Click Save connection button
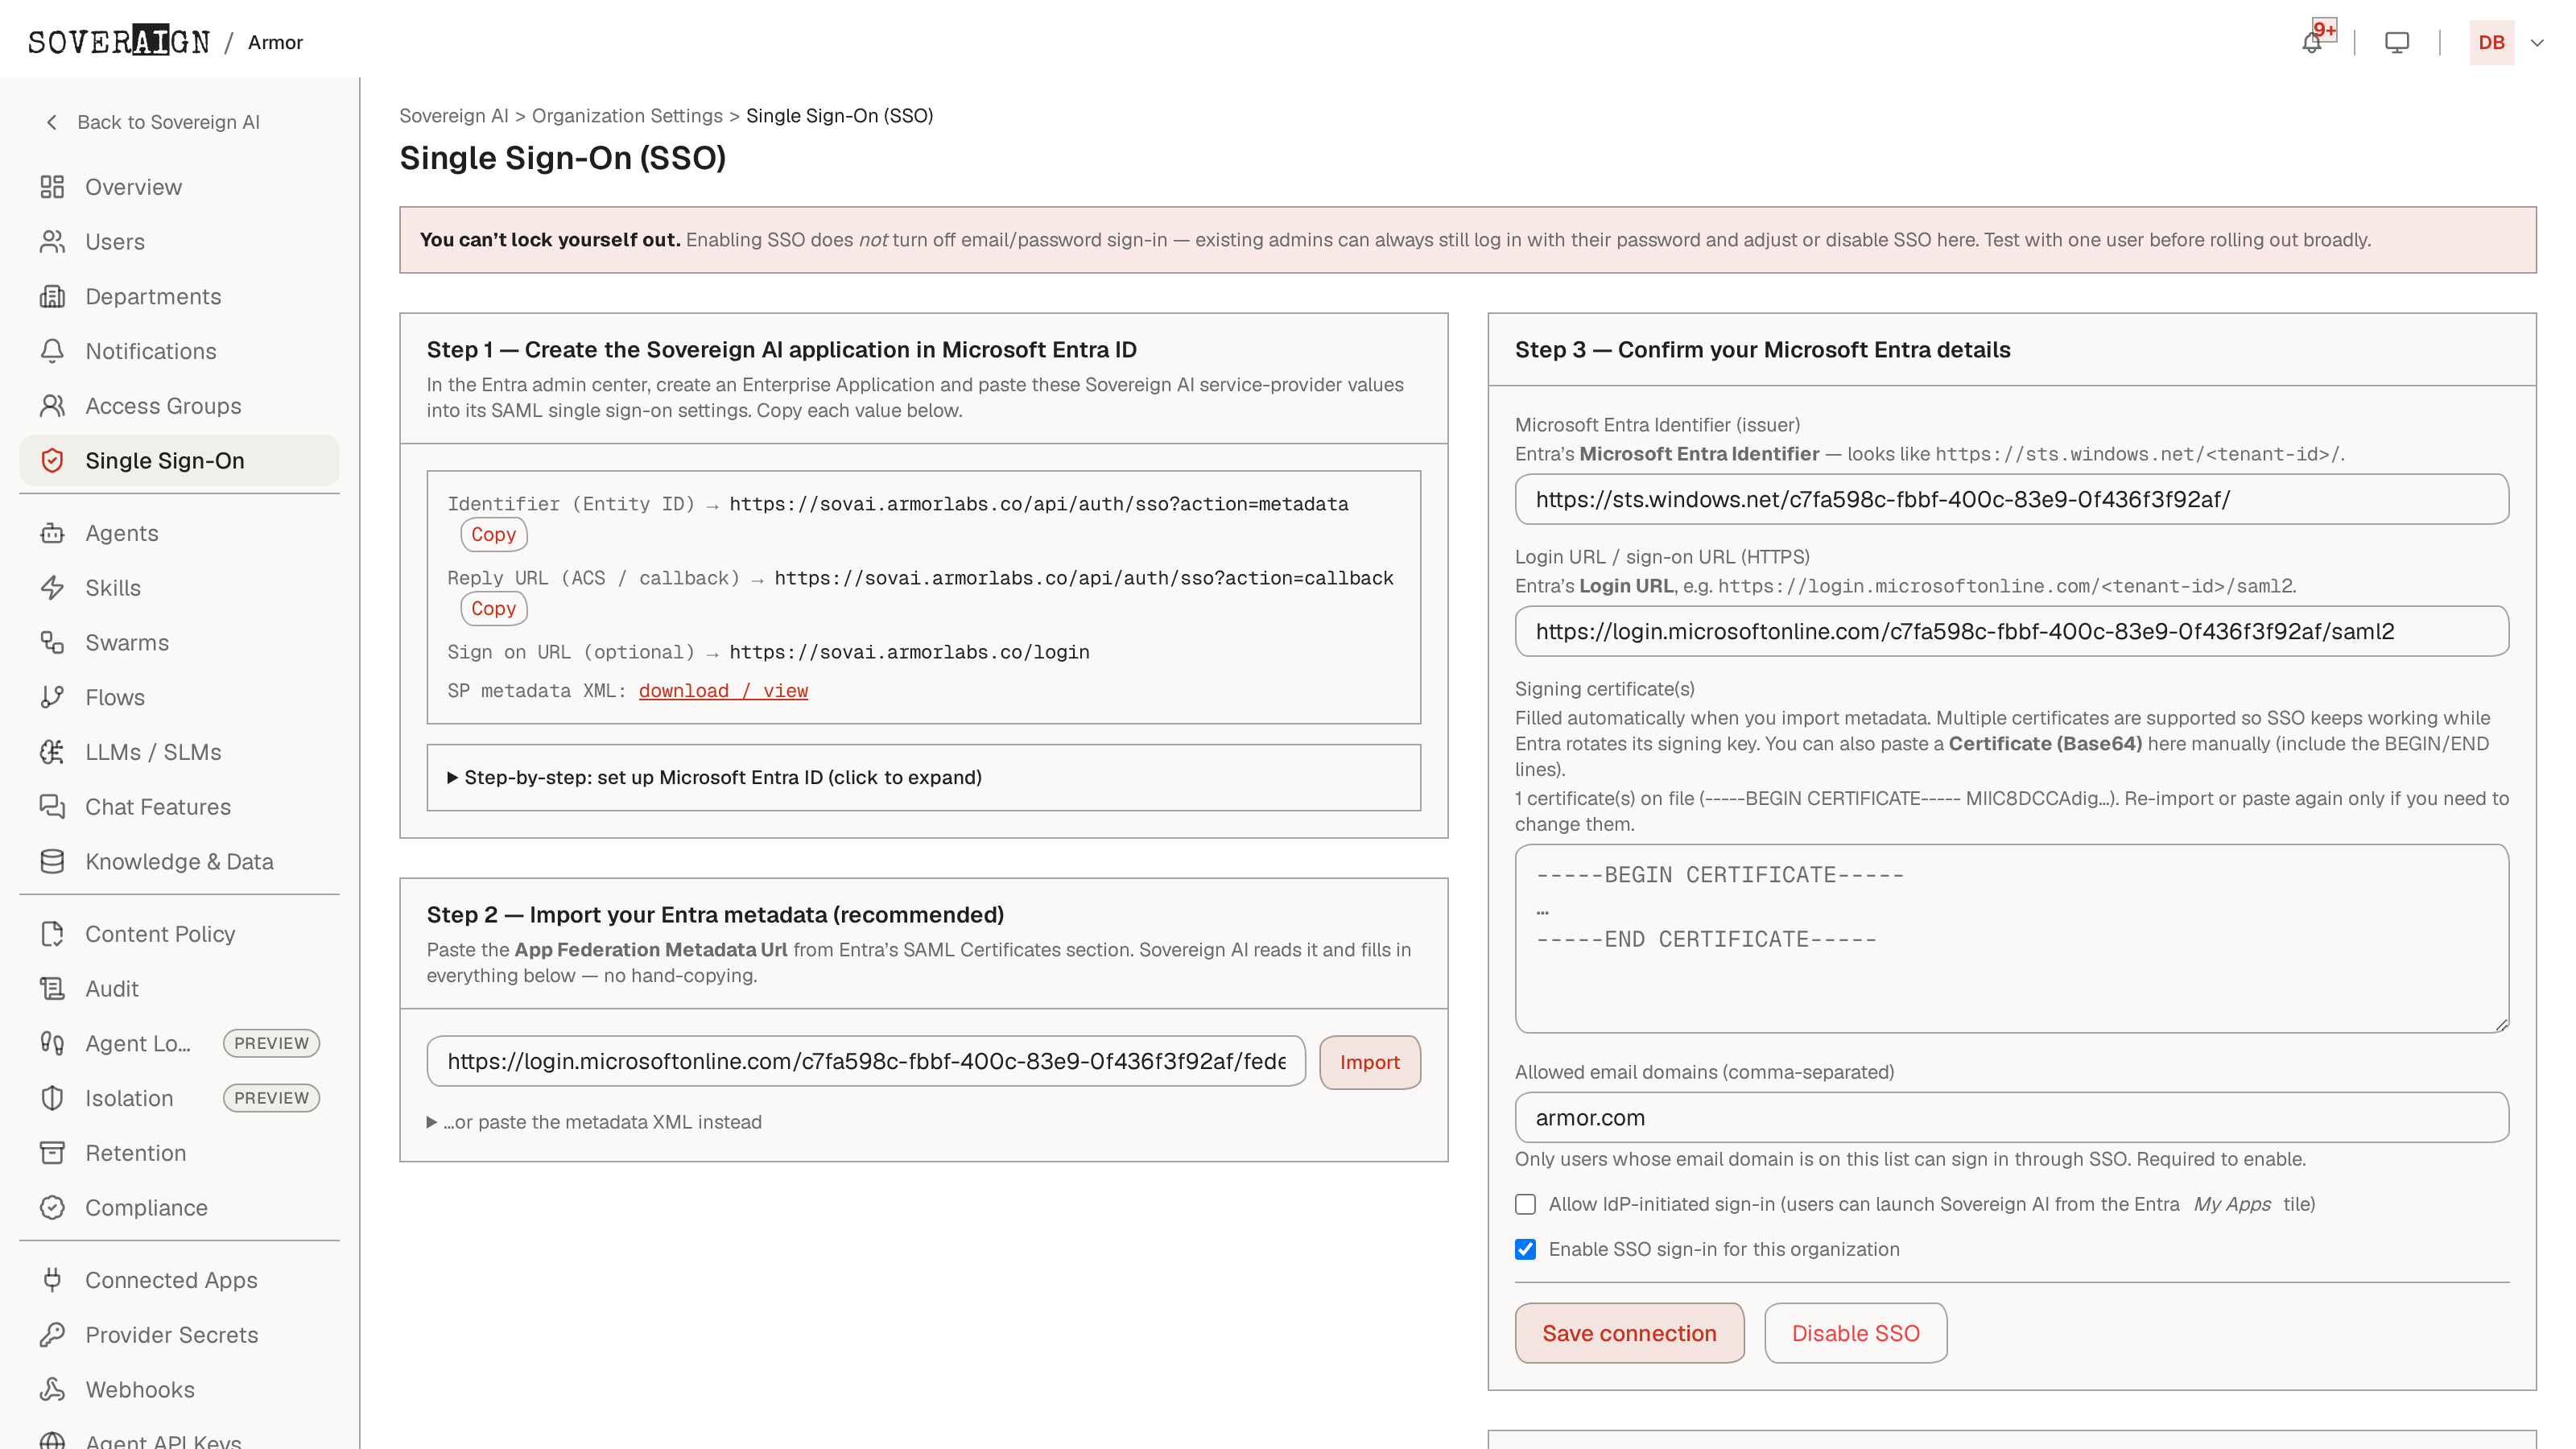Viewport: 2576px width, 1449px height. pyautogui.click(x=1630, y=1334)
